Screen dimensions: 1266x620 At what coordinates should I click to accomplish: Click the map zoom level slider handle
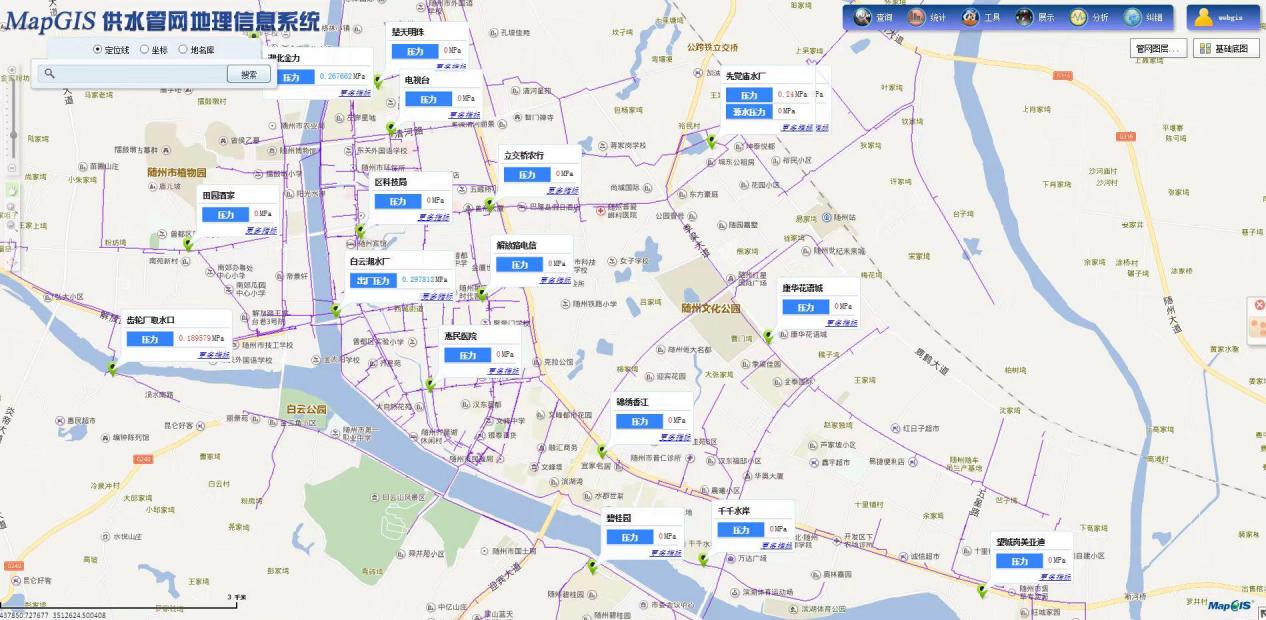point(12,134)
